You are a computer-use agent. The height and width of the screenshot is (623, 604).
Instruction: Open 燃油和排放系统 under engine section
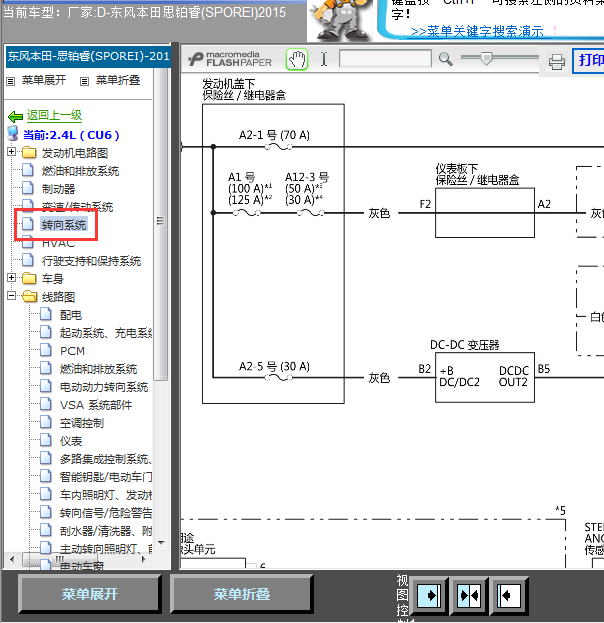click(x=80, y=171)
